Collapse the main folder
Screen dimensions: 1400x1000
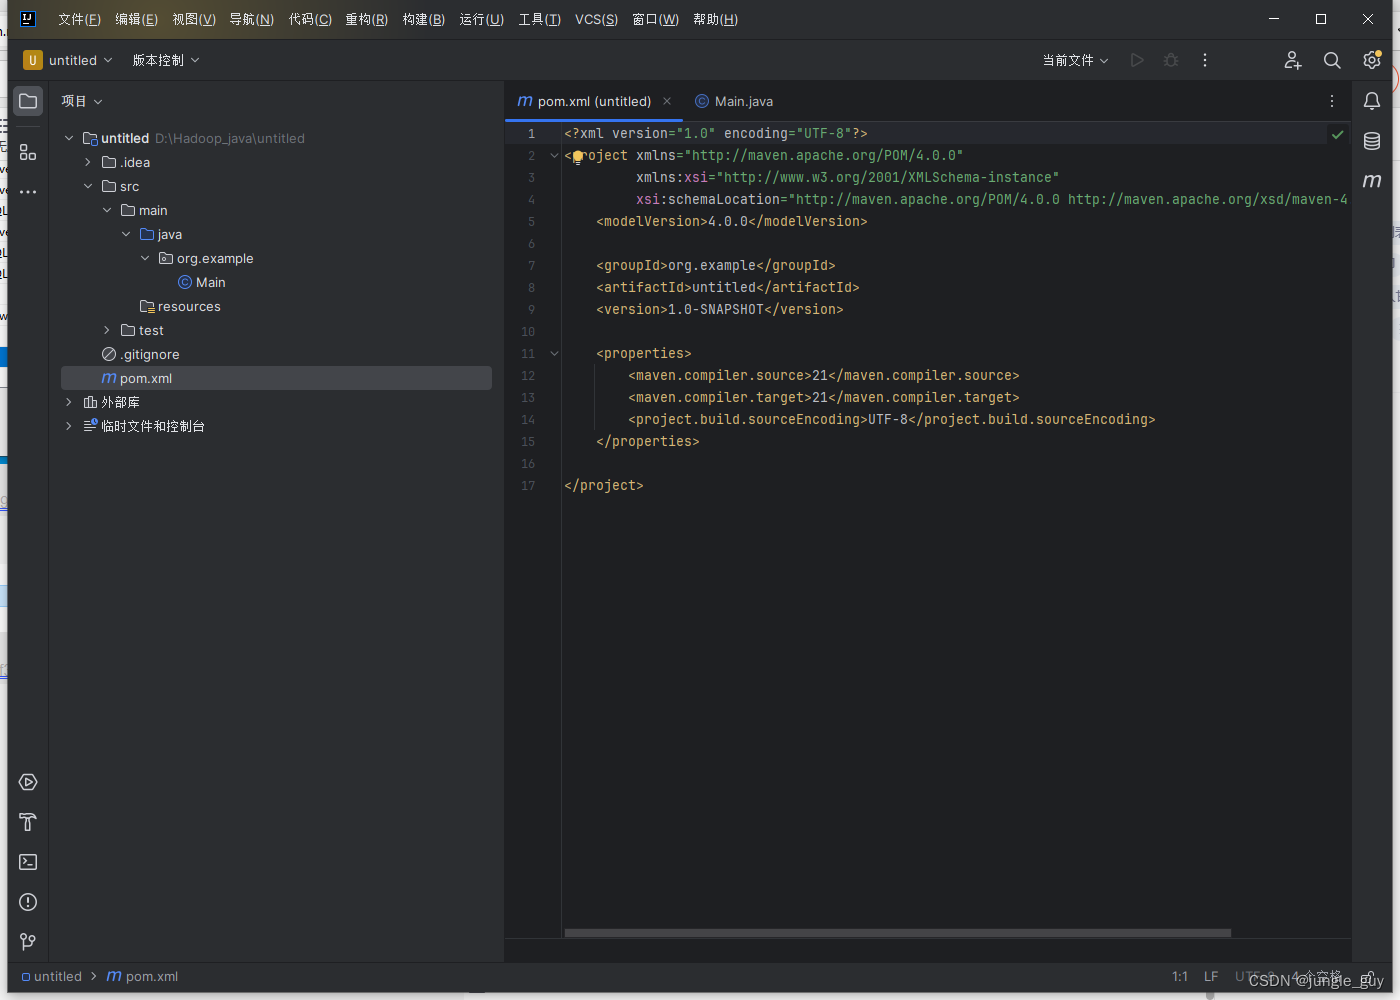coord(107,210)
